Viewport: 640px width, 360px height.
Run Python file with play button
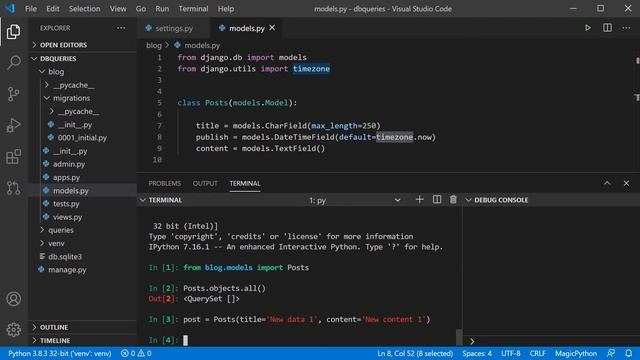click(x=588, y=28)
